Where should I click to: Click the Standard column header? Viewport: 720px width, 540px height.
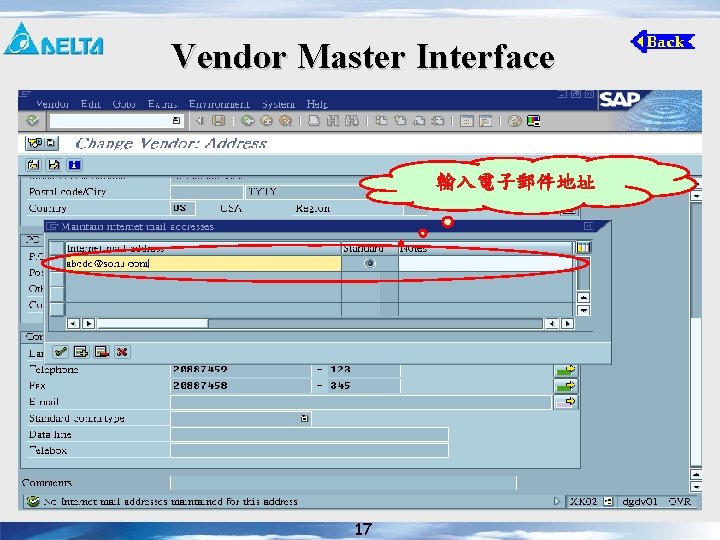point(370,248)
